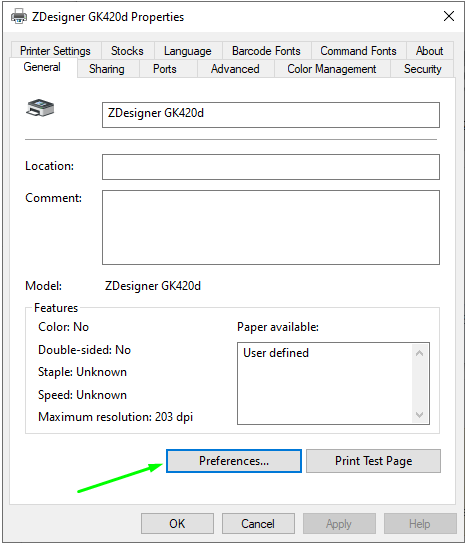Go to the Advanced tab
The width and height of the screenshot is (467, 545).
coord(235,68)
